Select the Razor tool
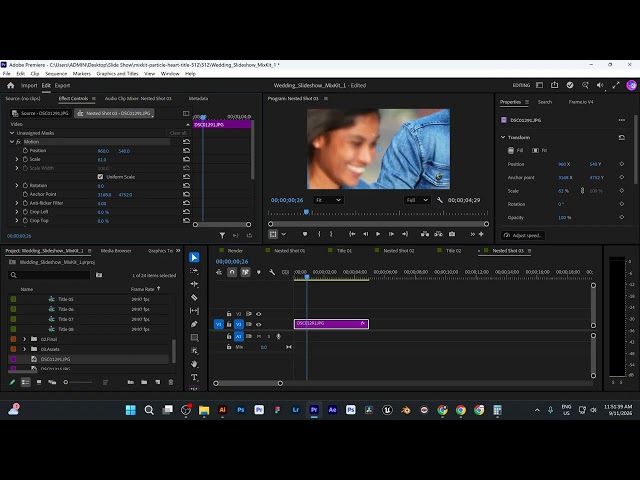Viewport: 640px width, 480px height. [x=194, y=297]
